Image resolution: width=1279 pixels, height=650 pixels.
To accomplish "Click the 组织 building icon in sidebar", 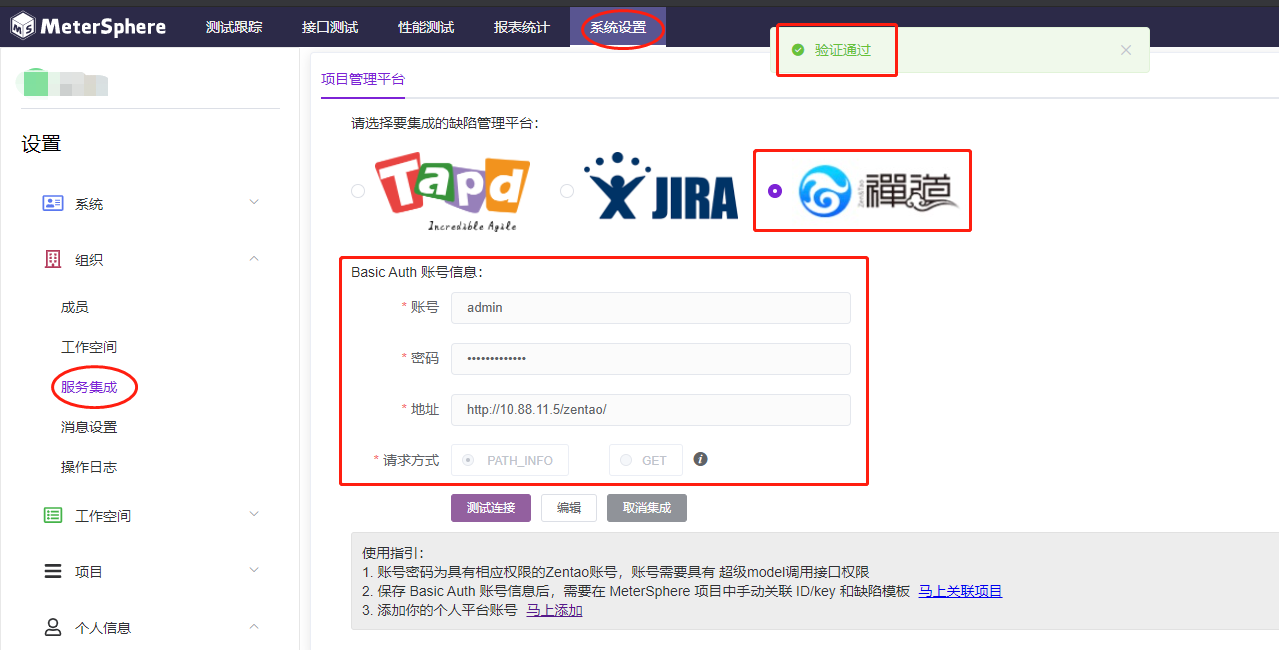I will 52,259.
